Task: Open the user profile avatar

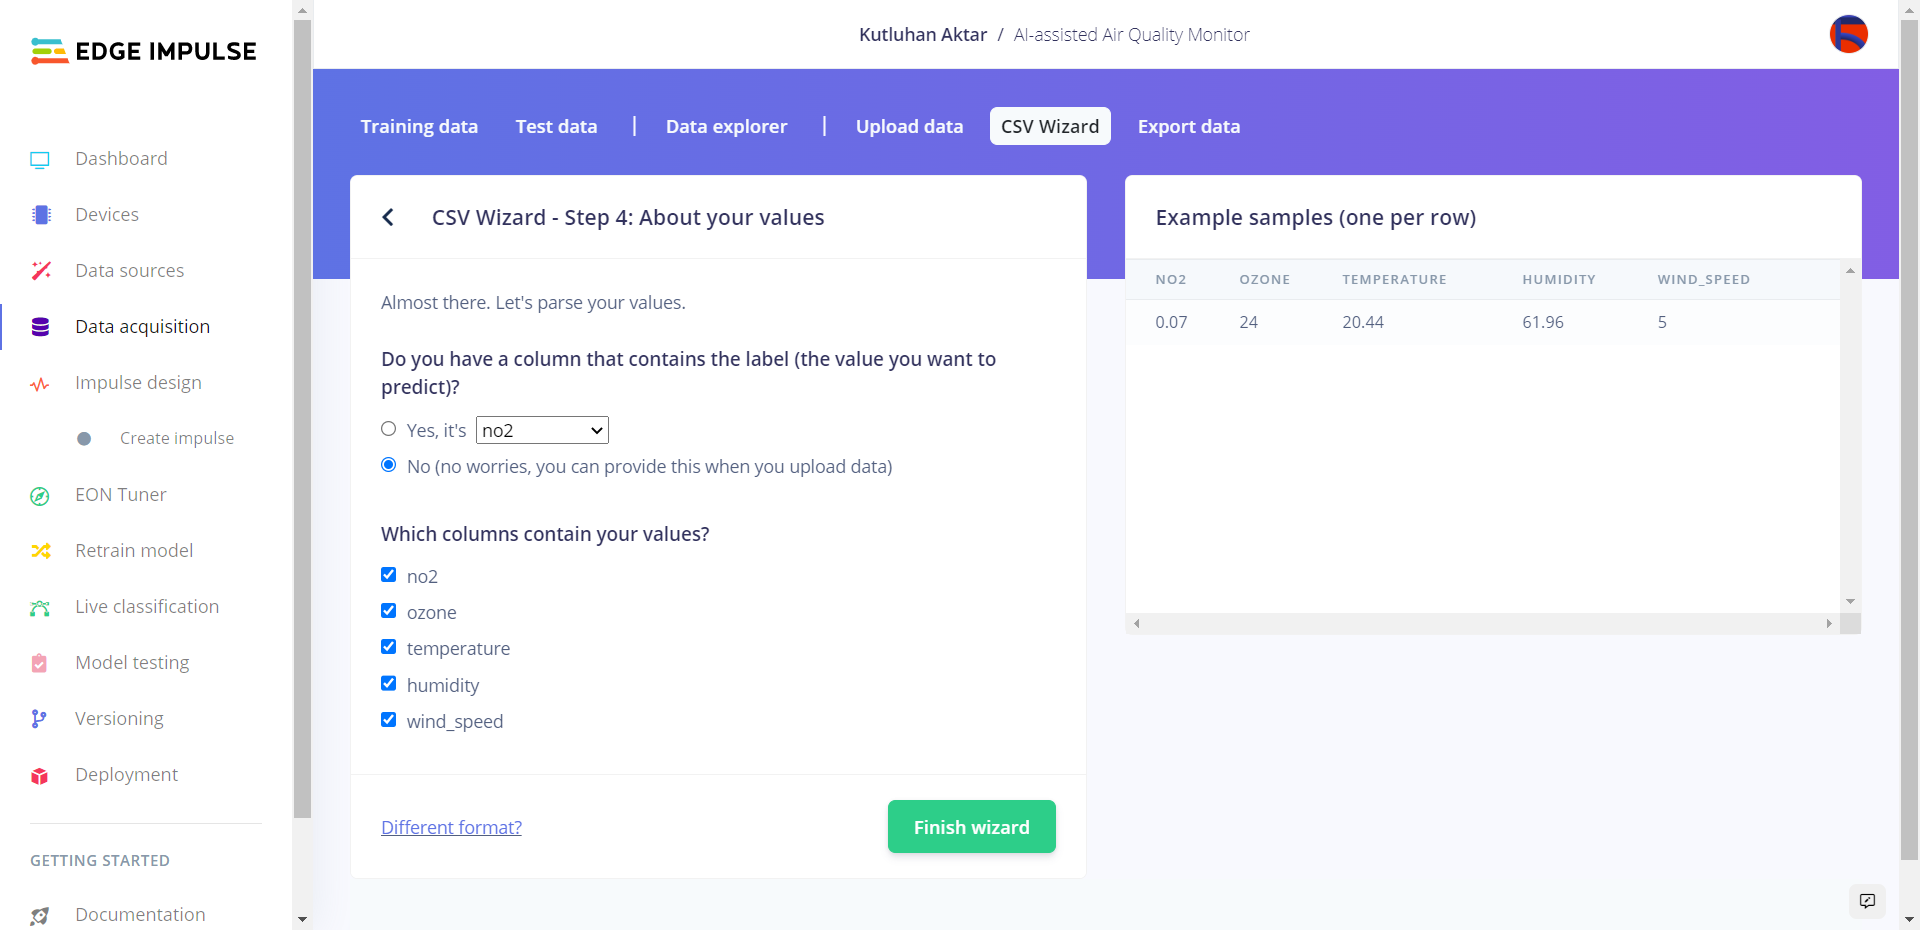Action: coord(1848,35)
